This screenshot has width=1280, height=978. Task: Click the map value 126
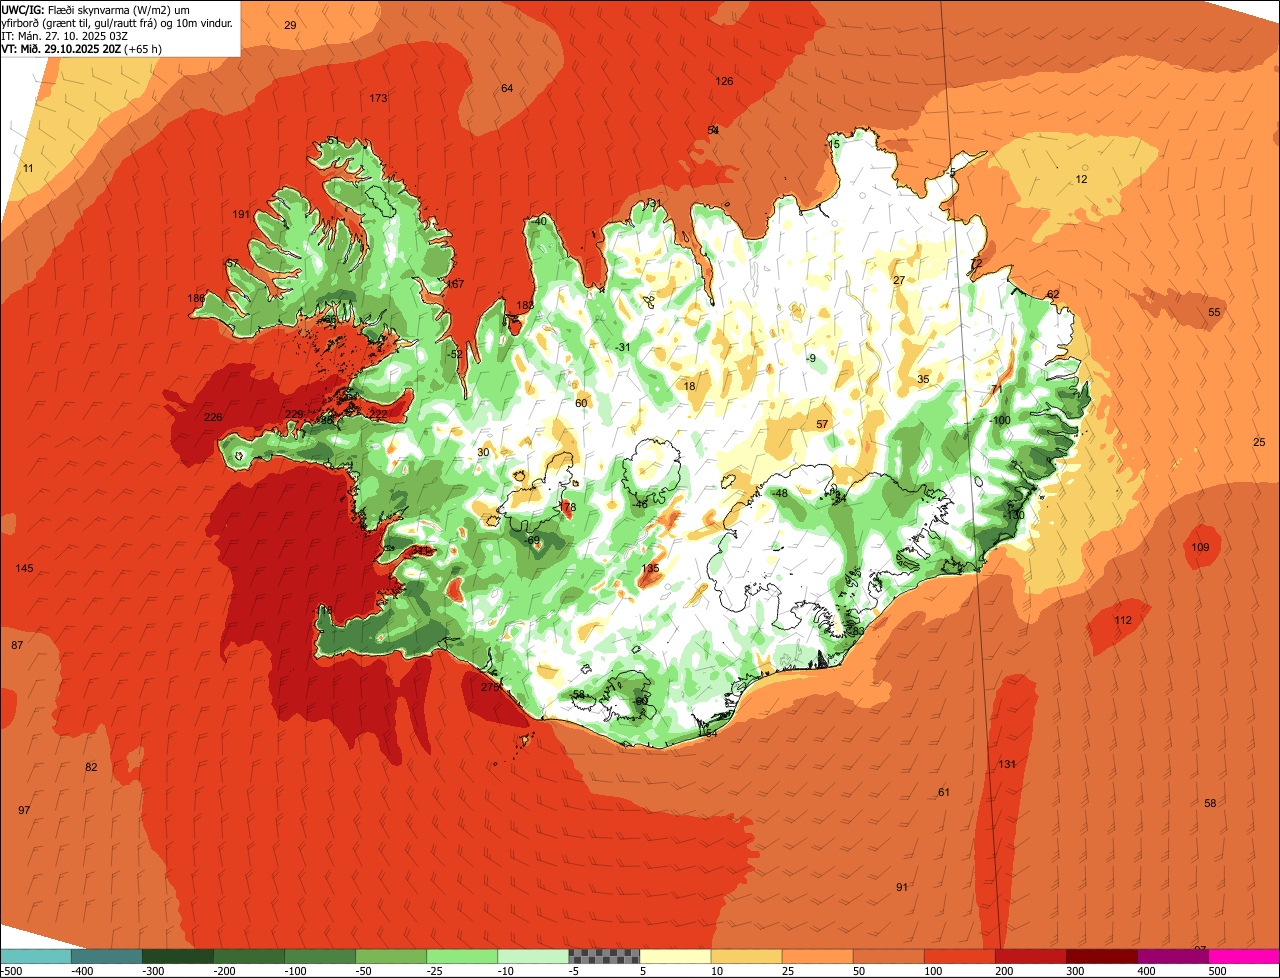click(x=724, y=81)
